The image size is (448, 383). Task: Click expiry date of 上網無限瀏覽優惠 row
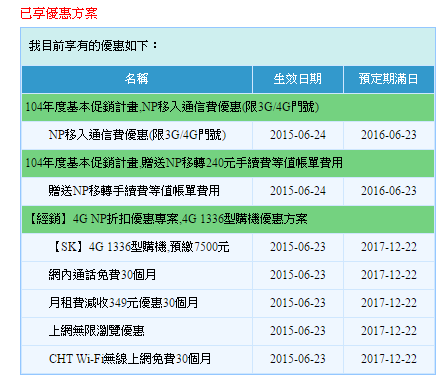pos(389,331)
